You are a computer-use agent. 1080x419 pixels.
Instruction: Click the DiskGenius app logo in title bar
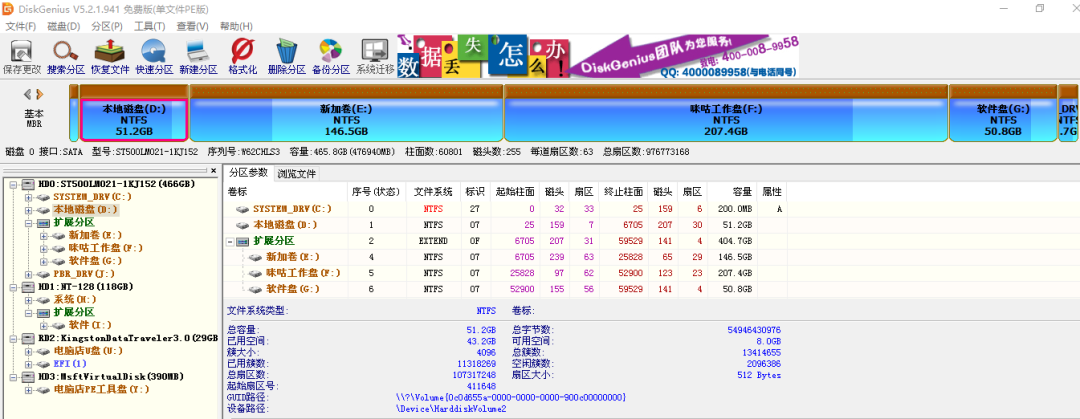pos(8,9)
